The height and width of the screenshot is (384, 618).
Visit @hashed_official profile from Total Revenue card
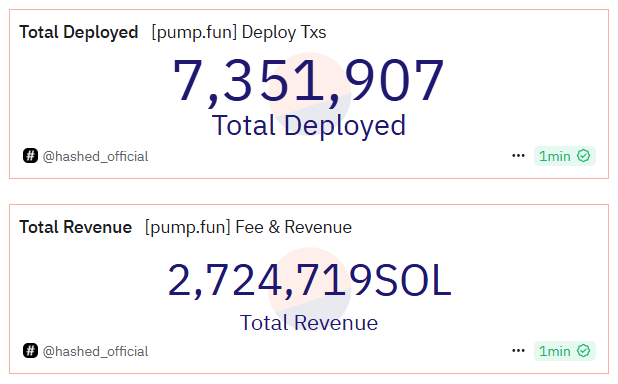(95, 351)
